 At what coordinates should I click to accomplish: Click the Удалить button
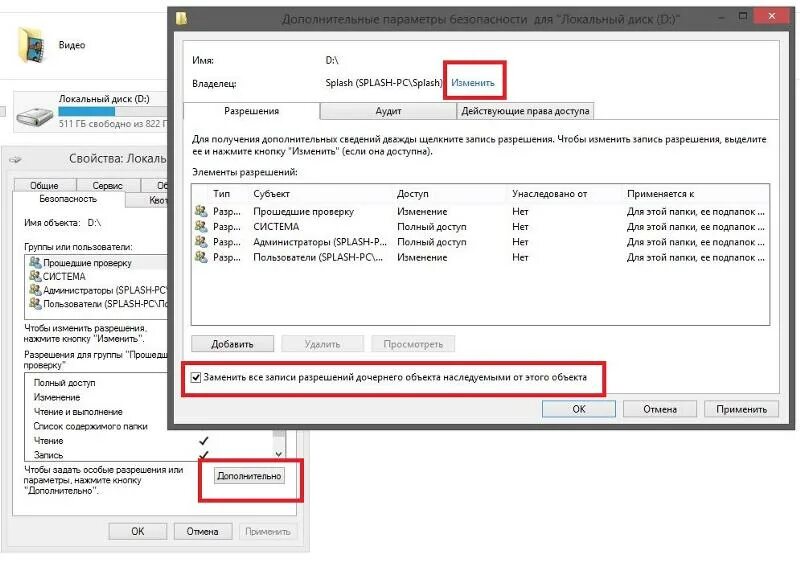coord(322,344)
